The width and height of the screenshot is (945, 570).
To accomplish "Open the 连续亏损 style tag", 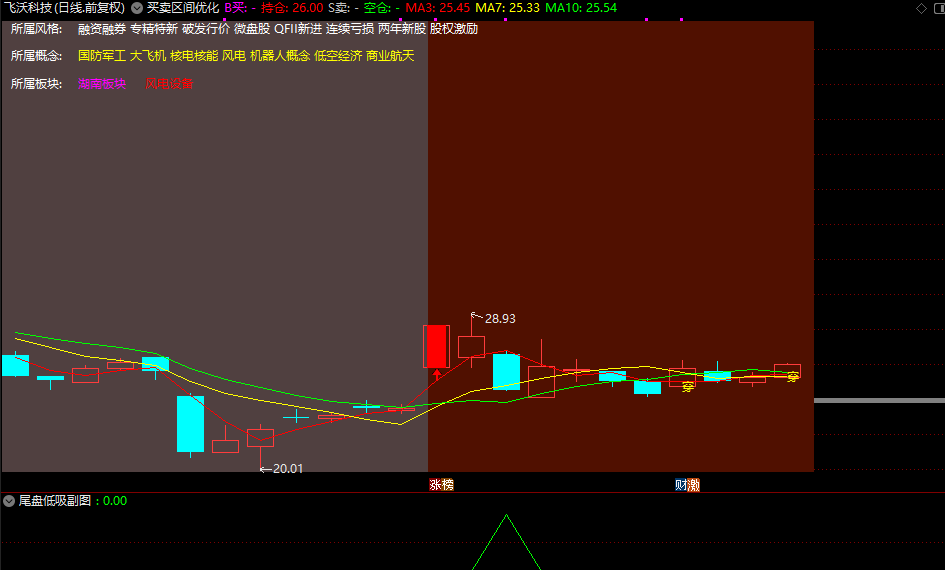I will pos(350,29).
